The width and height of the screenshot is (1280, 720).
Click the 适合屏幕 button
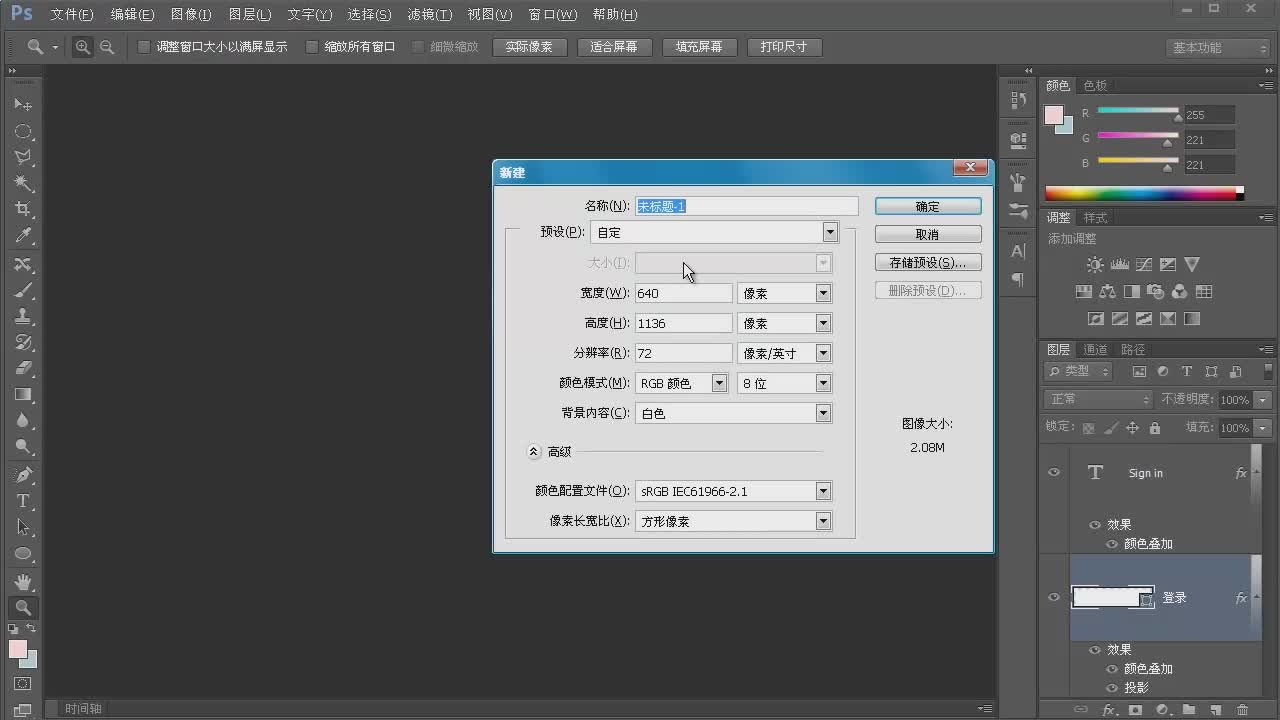(614, 47)
